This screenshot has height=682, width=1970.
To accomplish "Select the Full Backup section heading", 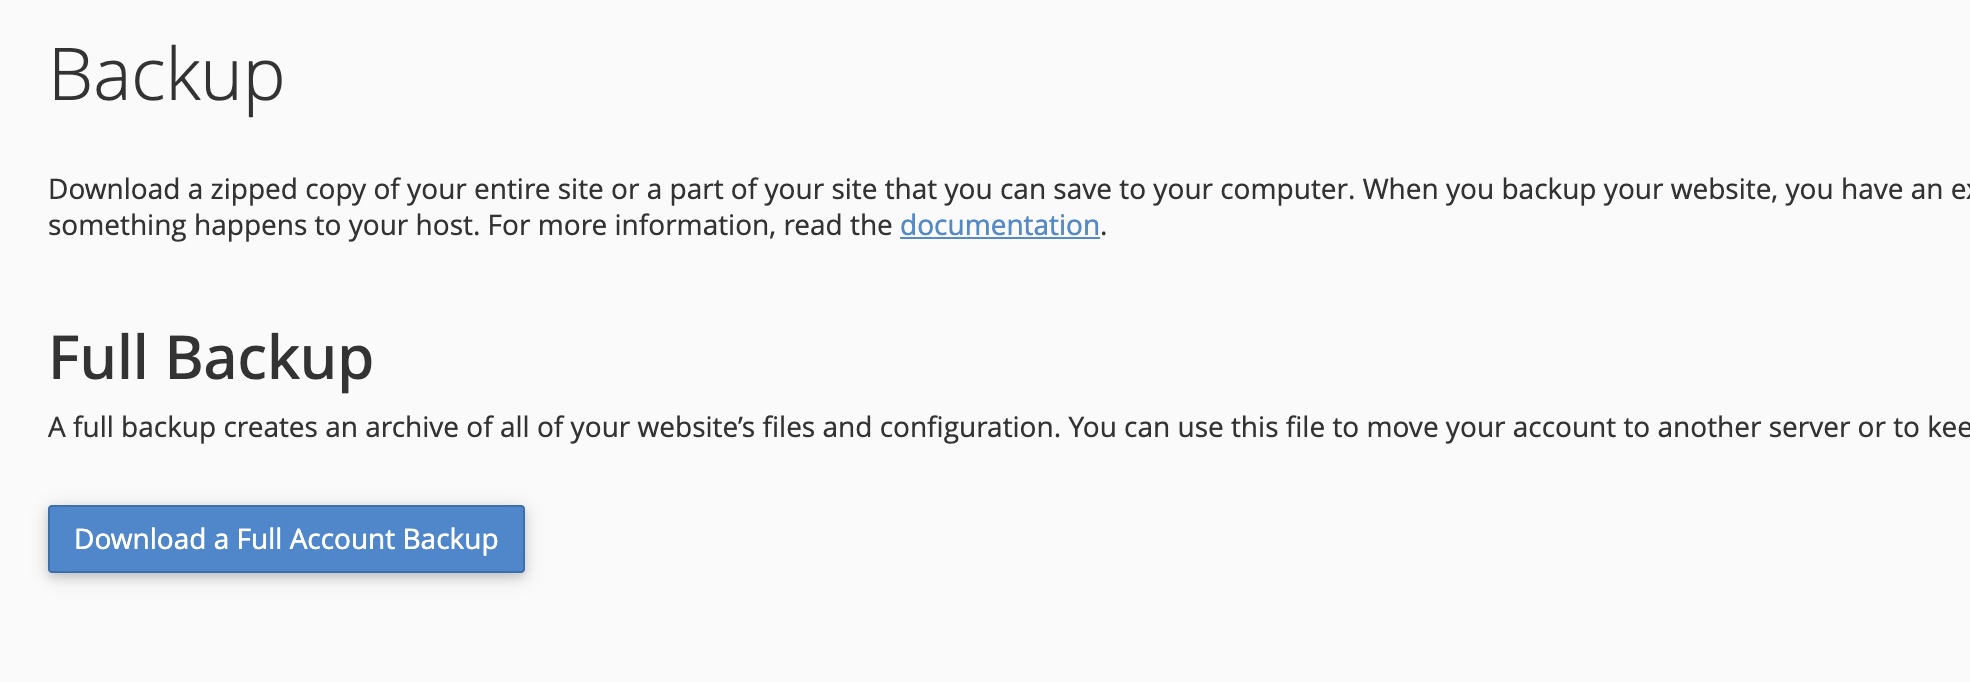I will (211, 358).
